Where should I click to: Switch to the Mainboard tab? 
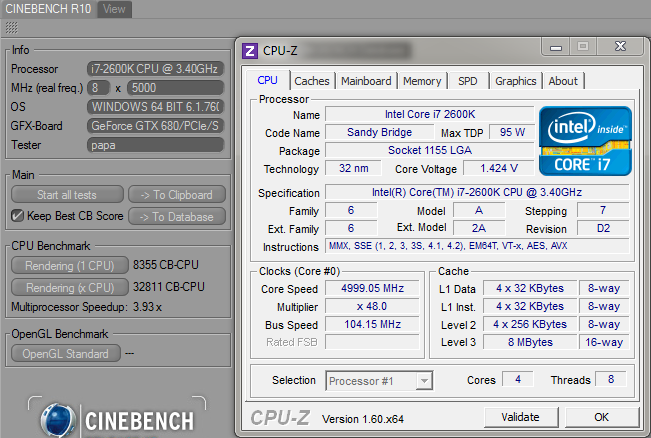coord(366,81)
